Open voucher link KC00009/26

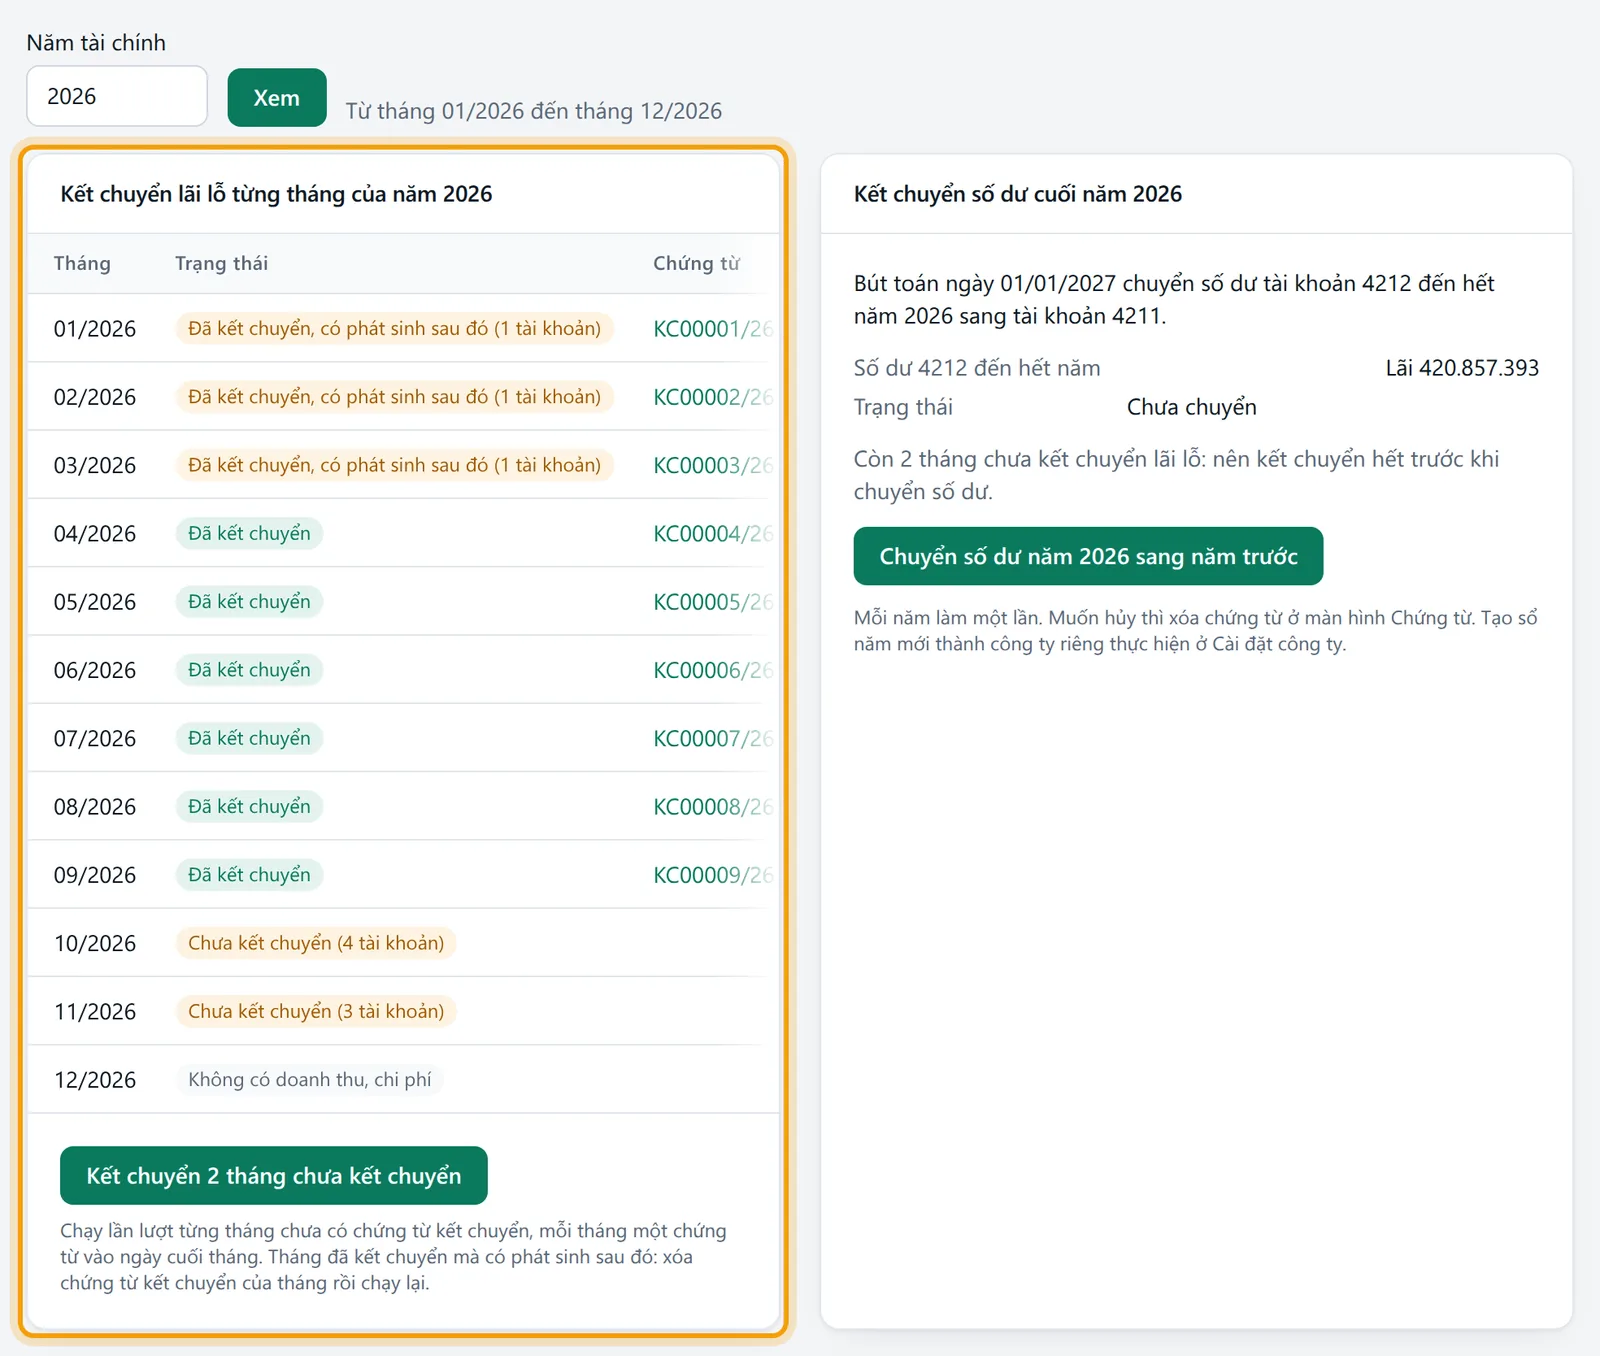[714, 875]
